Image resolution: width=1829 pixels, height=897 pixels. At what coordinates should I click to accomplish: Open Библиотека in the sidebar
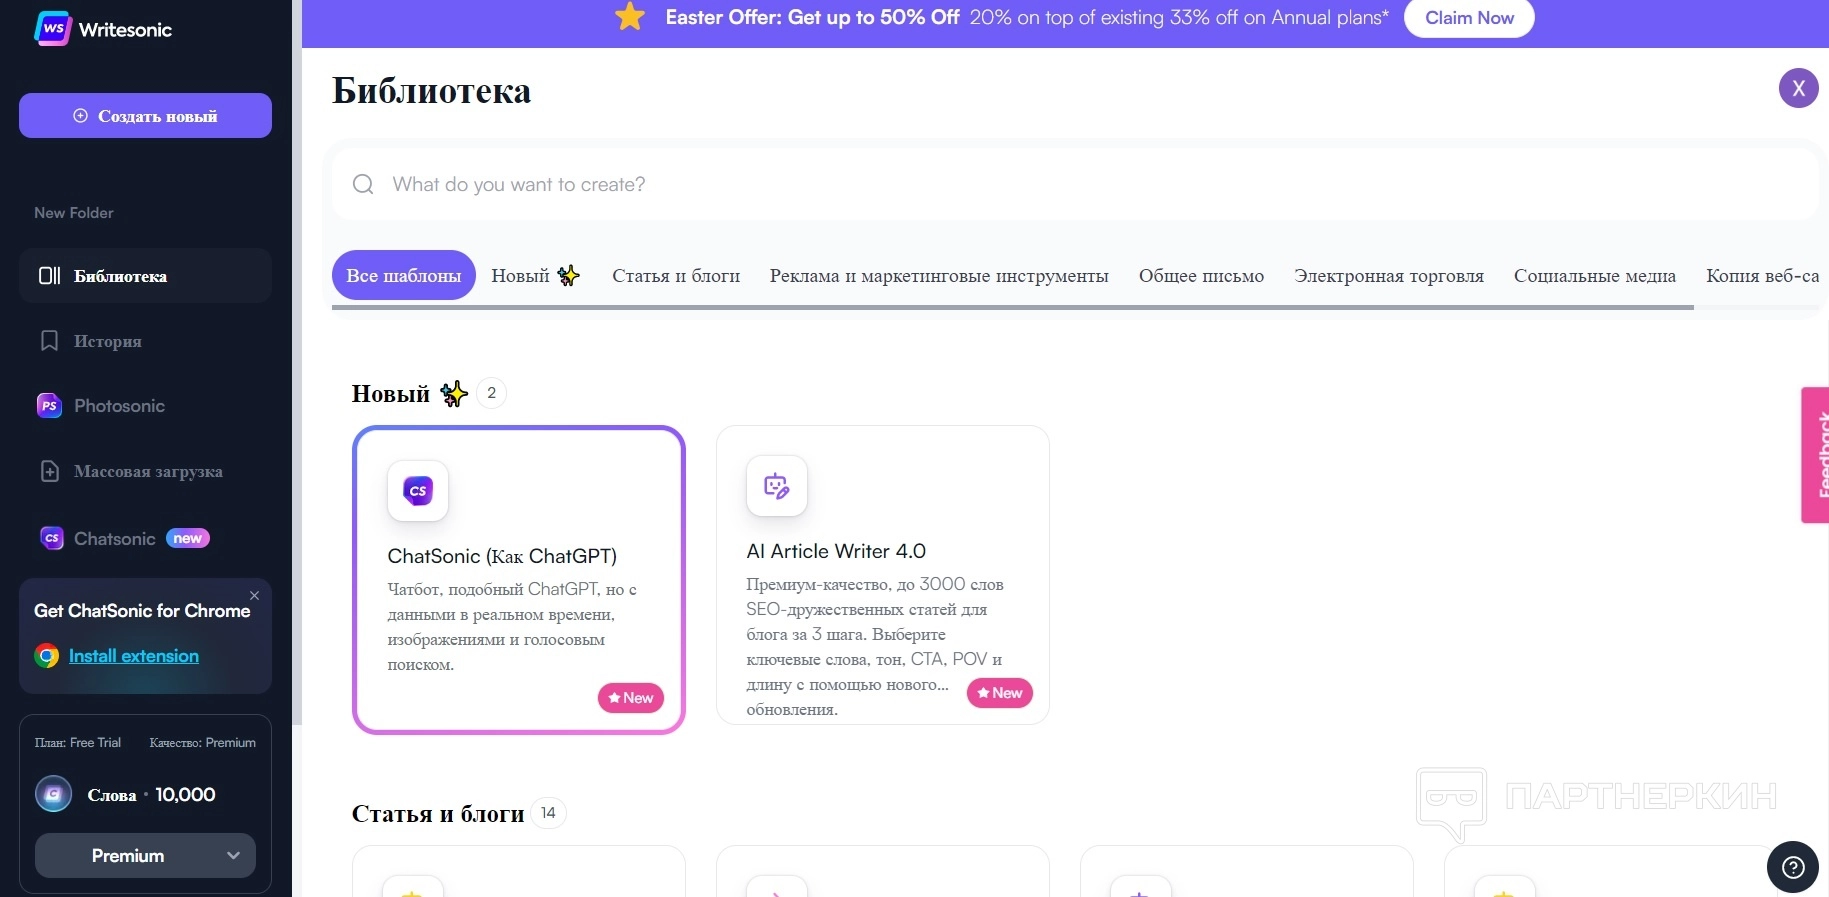(145, 276)
